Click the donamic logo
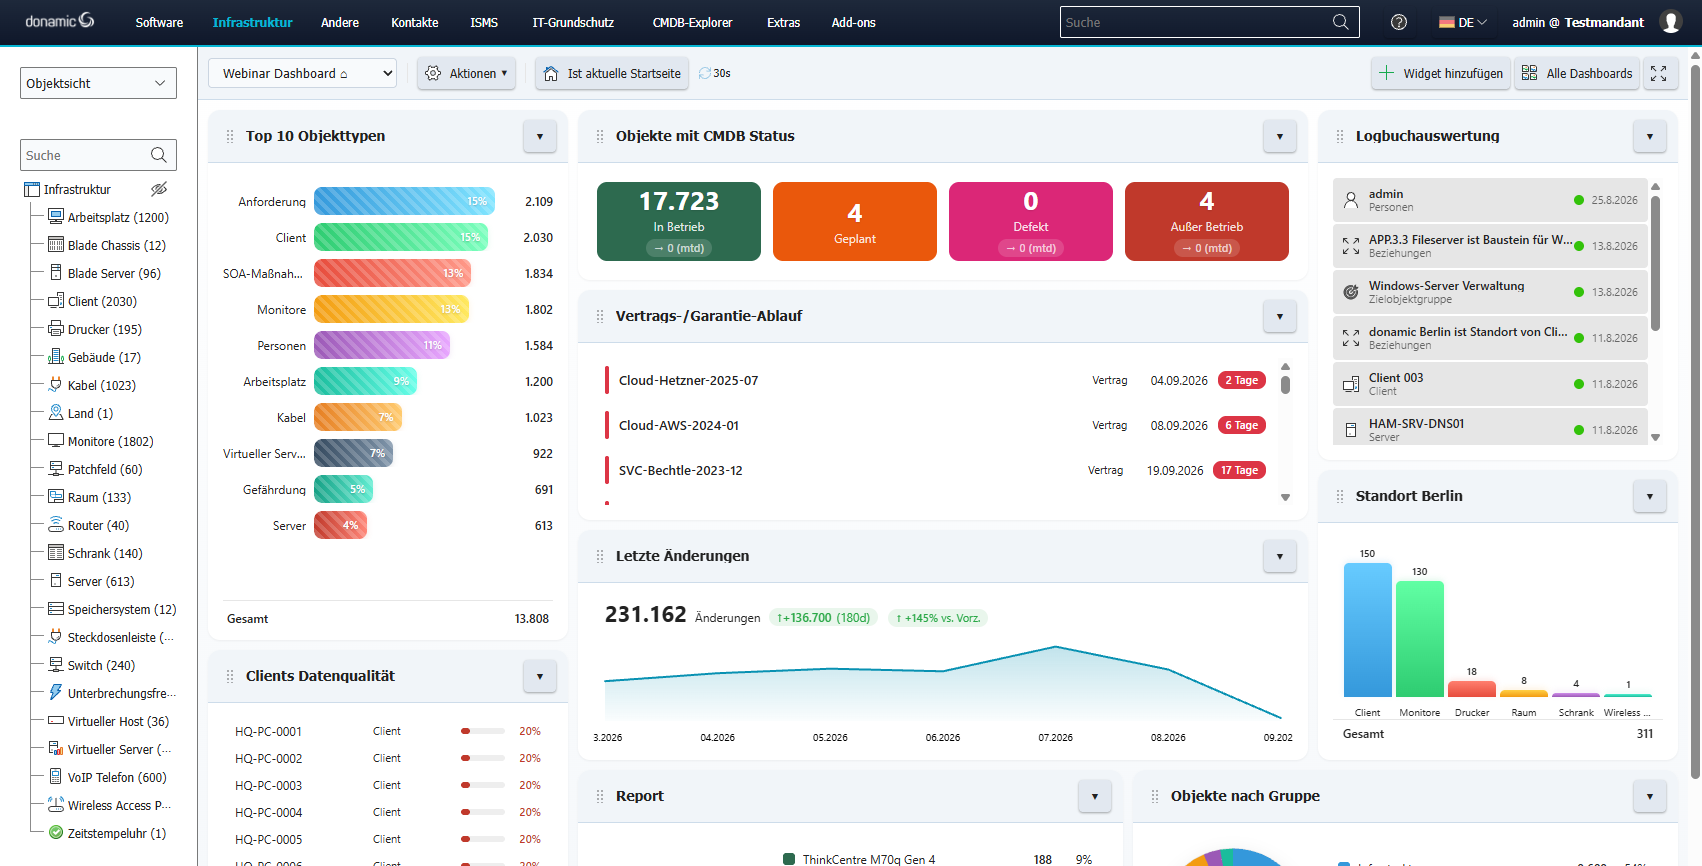 point(60,21)
